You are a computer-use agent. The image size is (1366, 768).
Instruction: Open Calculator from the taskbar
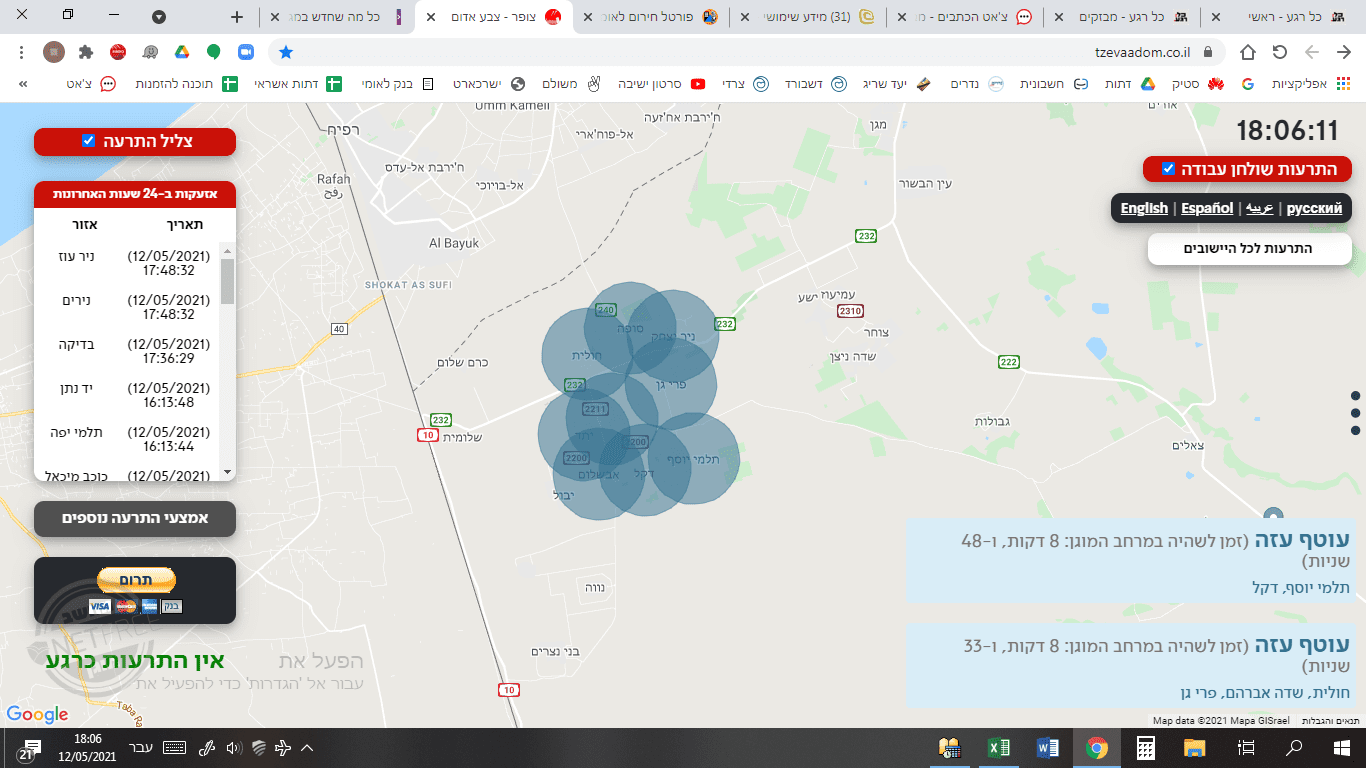tap(1146, 748)
